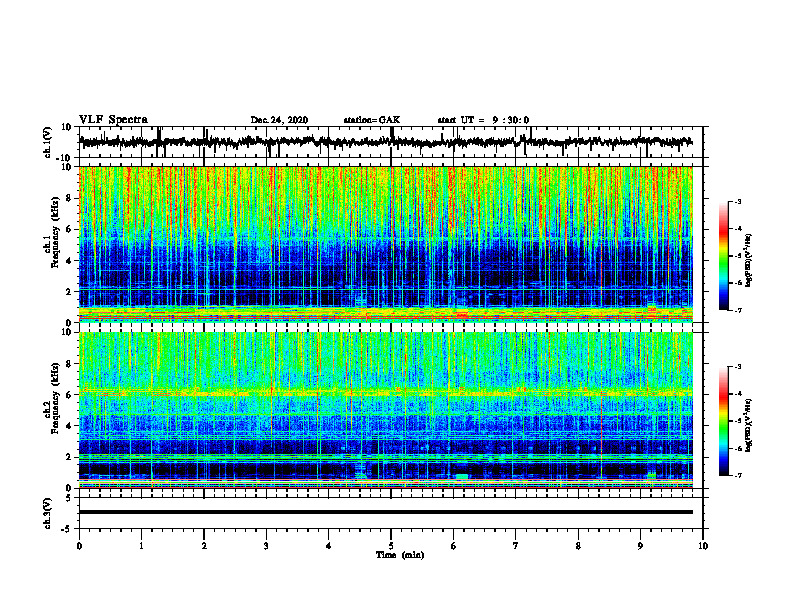Click the "start UT = 9:30:0" text
The height and width of the screenshot is (612, 792).
point(483,120)
